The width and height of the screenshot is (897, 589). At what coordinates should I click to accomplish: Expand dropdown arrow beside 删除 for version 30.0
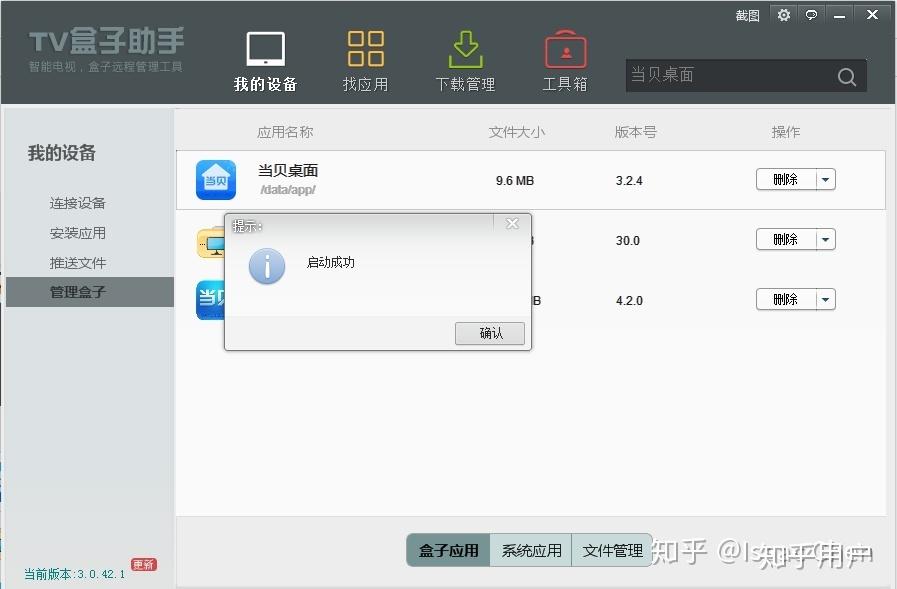pos(825,239)
